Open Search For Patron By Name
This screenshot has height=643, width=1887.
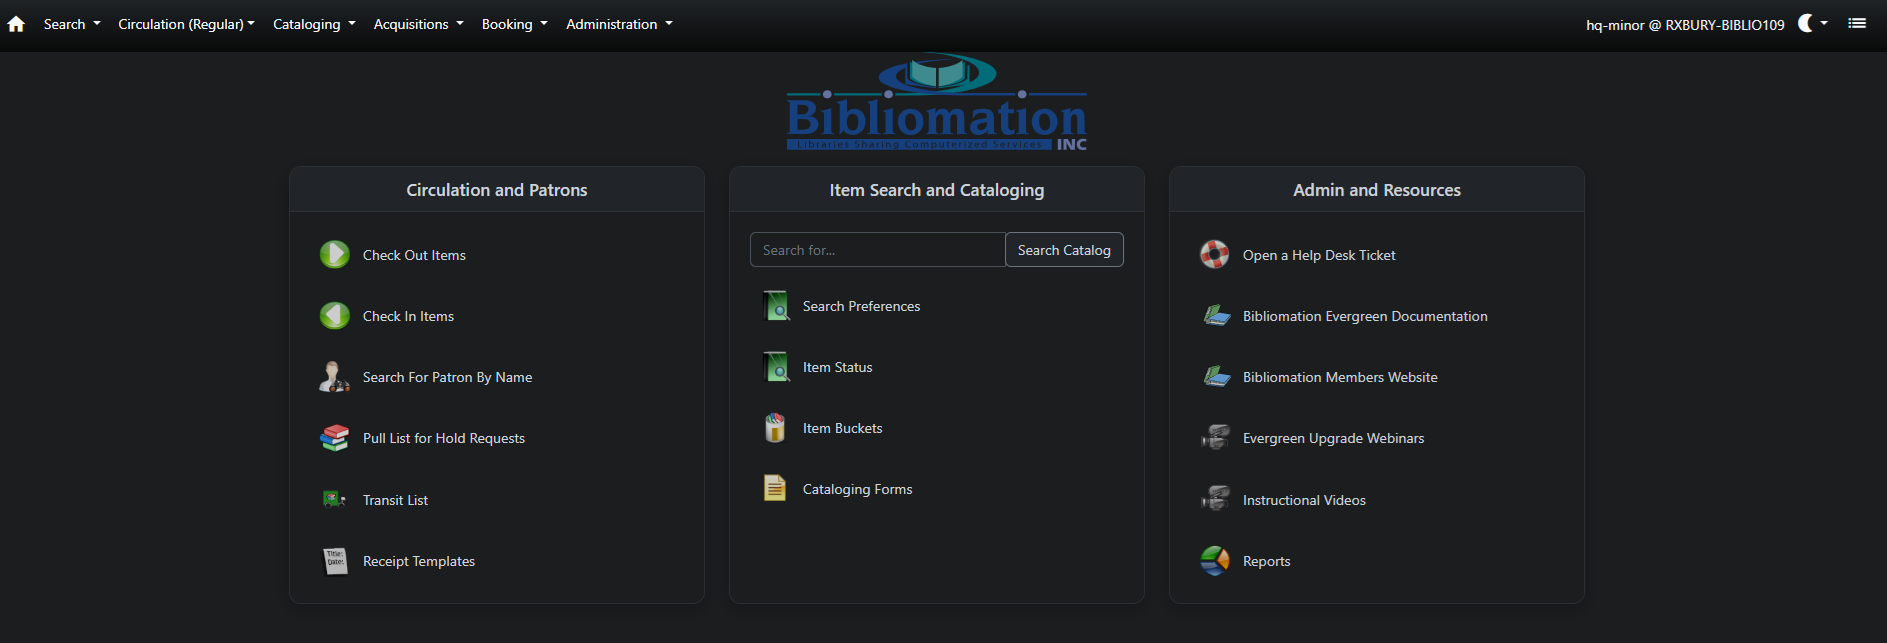[447, 377]
